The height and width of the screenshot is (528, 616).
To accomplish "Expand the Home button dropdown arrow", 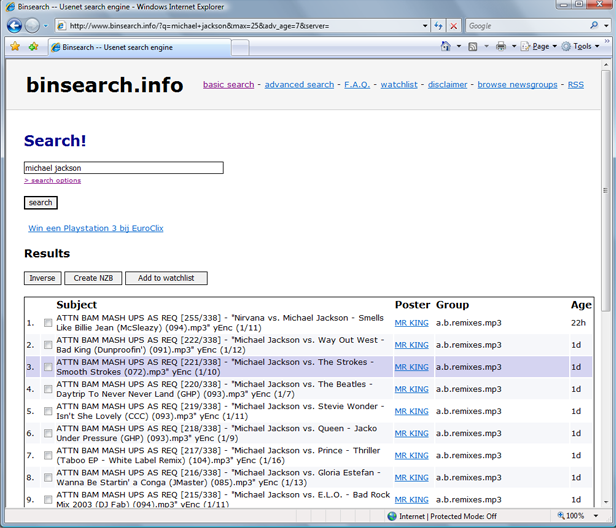I will (459, 46).
